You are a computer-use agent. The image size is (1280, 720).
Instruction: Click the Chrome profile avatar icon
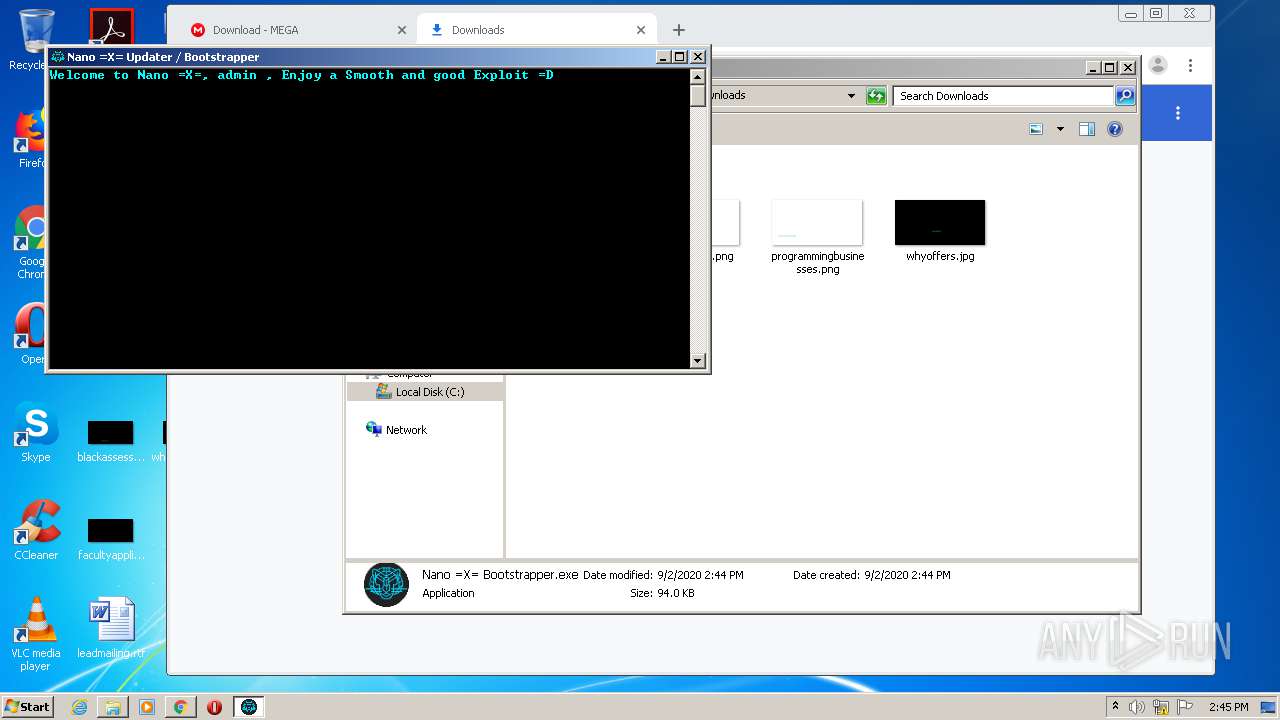click(x=1158, y=65)
